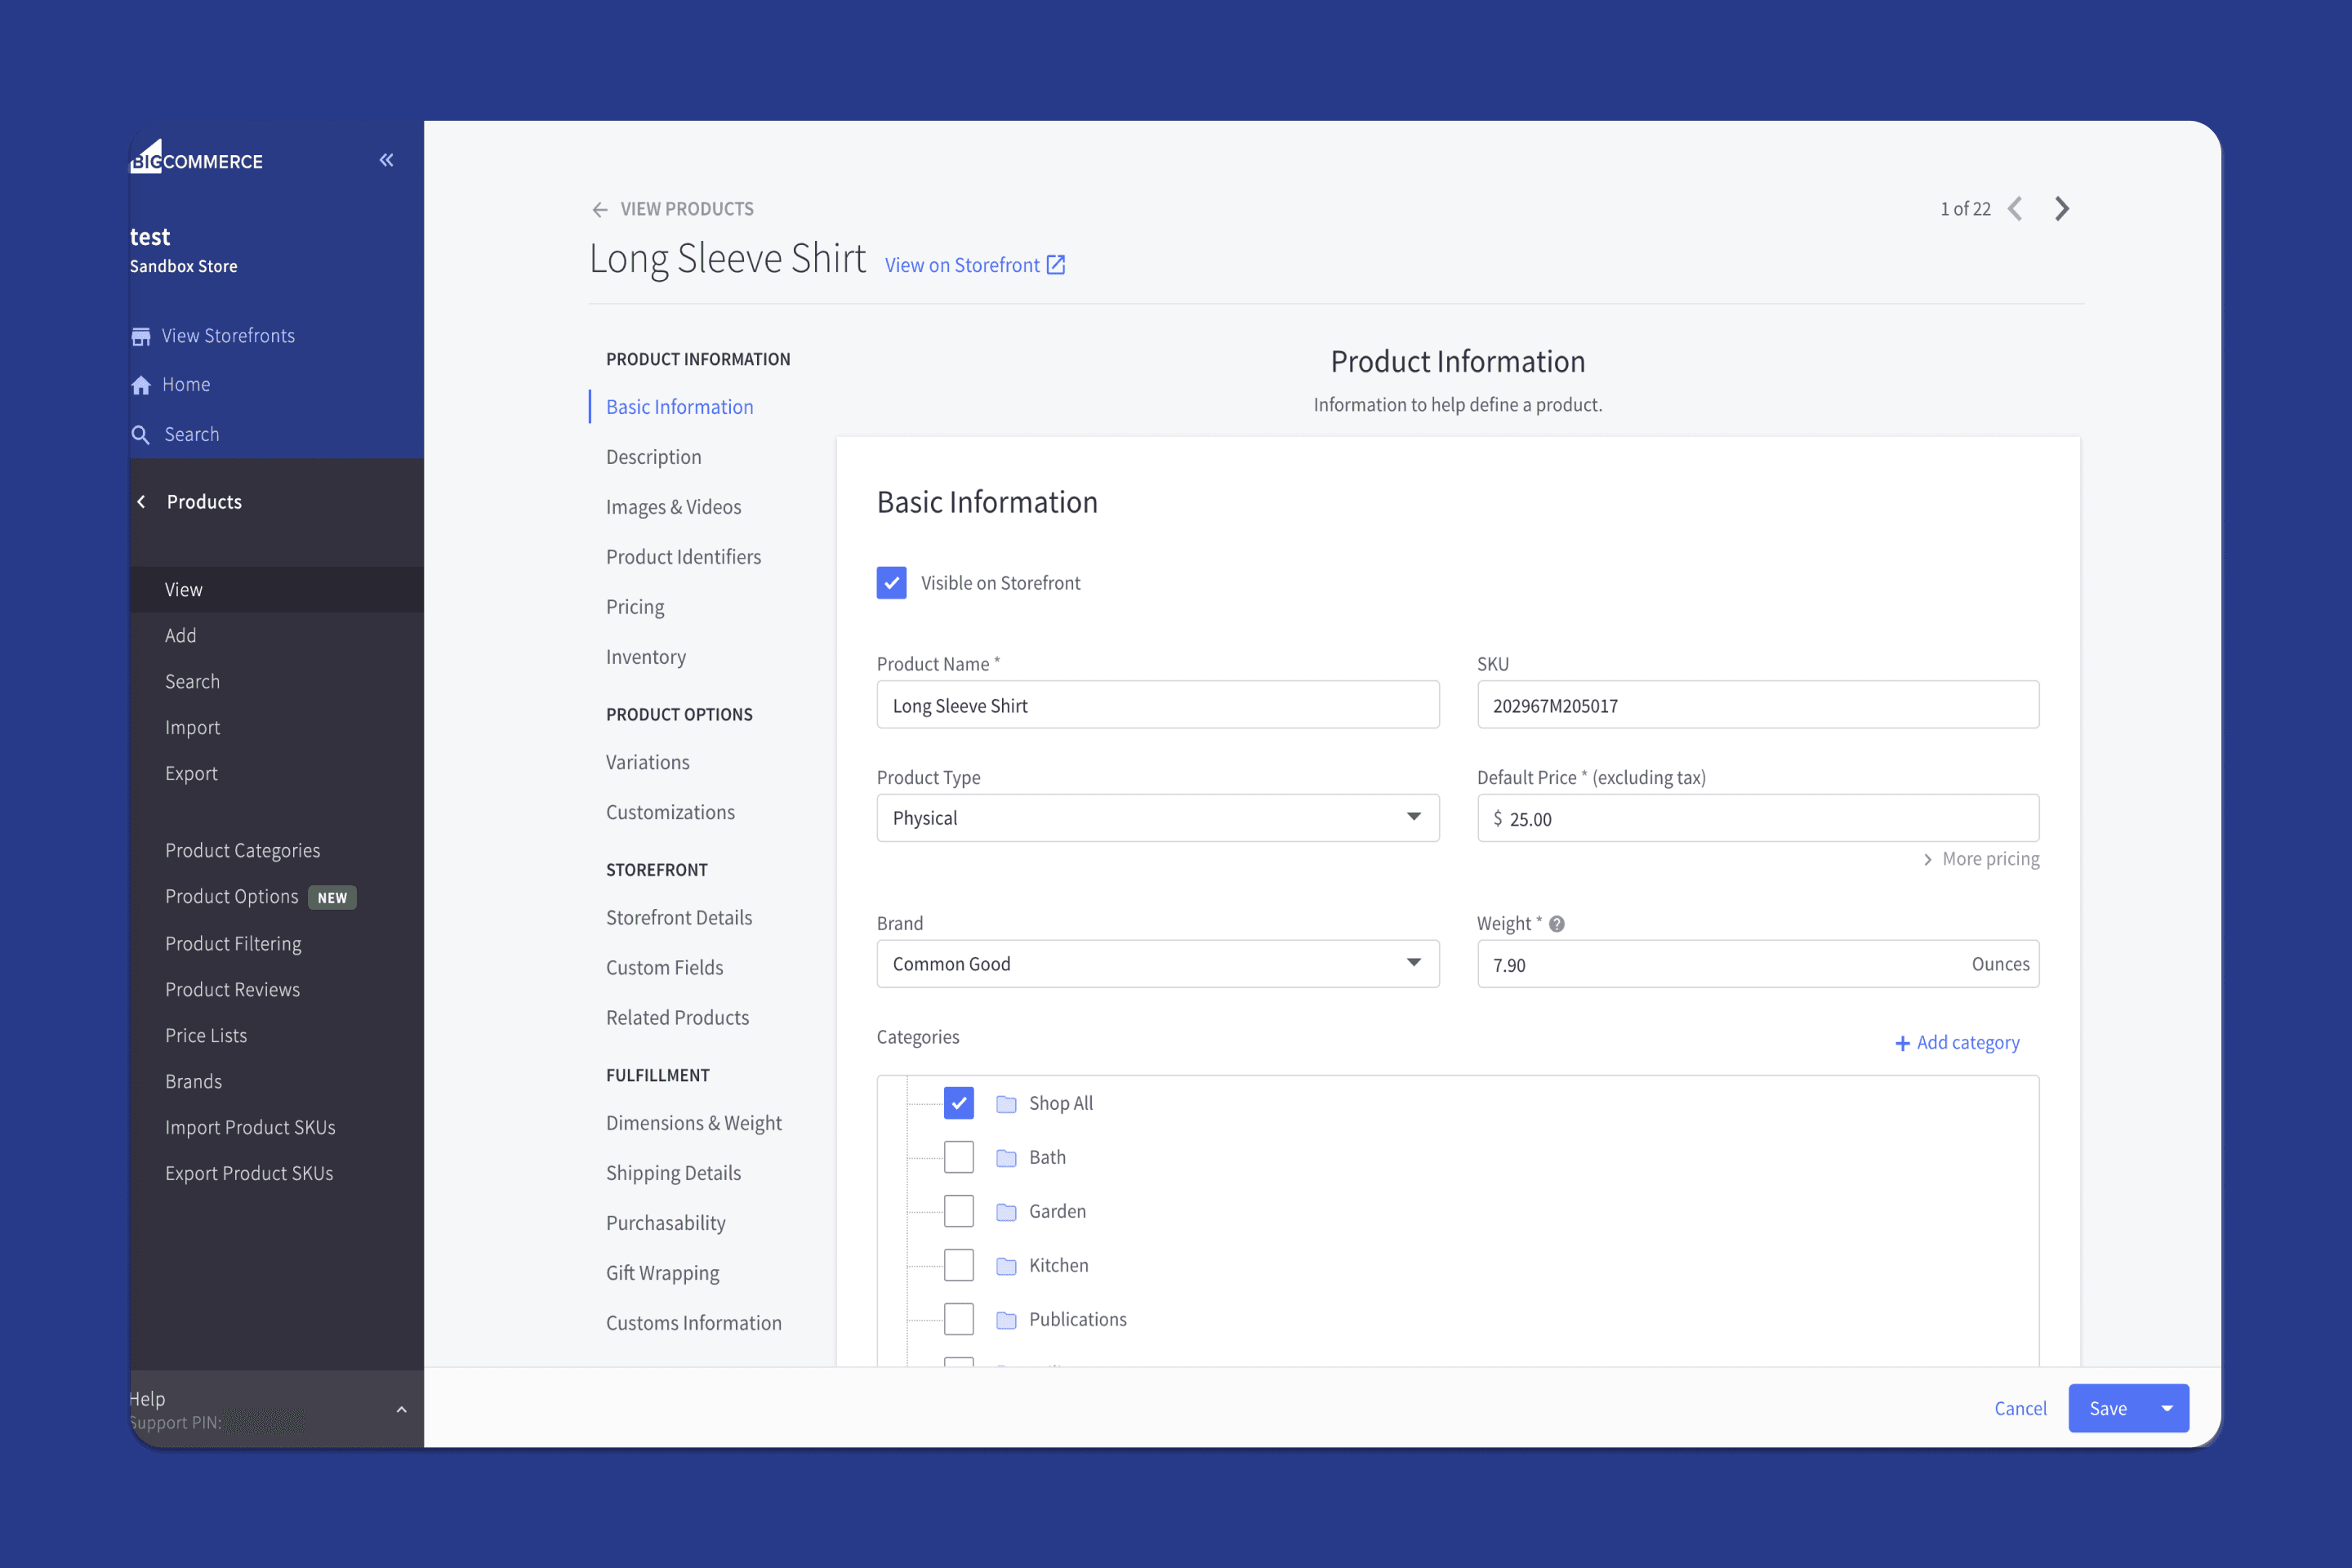
Task: Jump to the Variations section
Action: [x=647, y=762]
